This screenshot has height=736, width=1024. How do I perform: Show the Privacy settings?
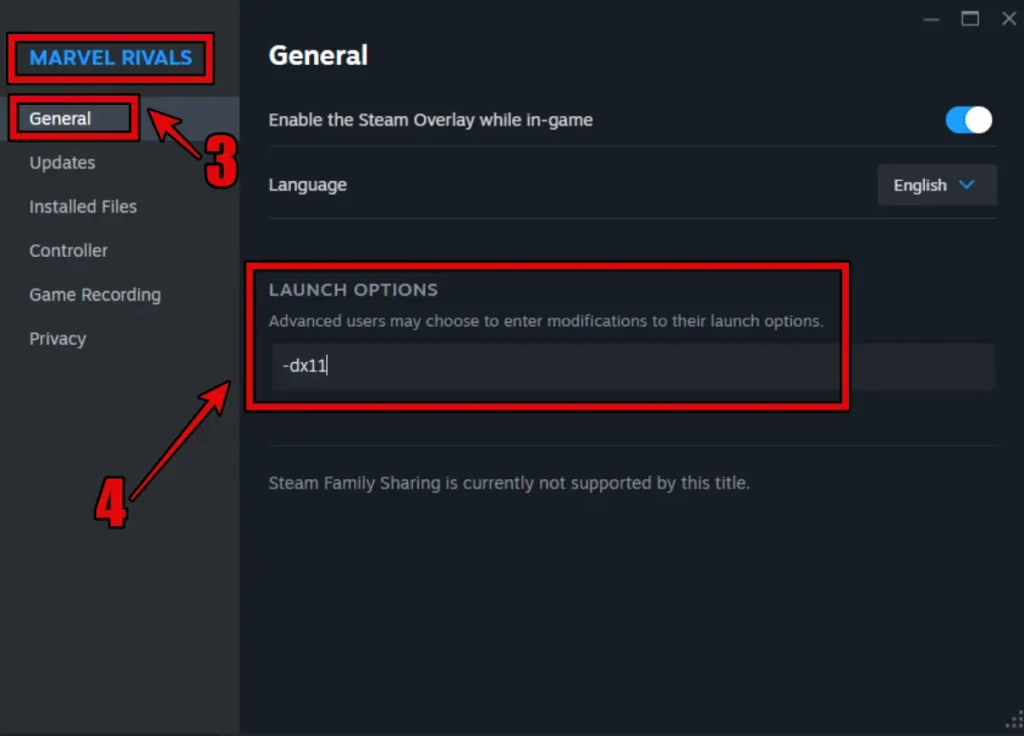[57, 339]
